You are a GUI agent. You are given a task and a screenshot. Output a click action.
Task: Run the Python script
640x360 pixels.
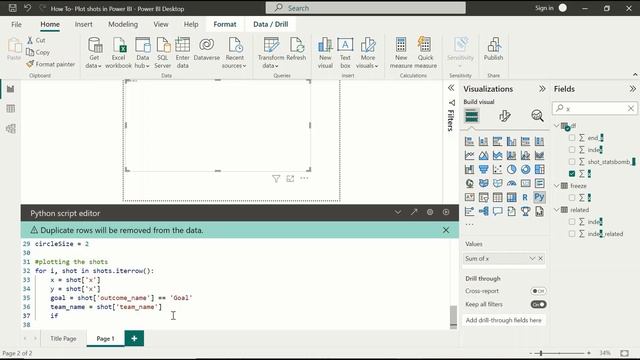point(446,212)
